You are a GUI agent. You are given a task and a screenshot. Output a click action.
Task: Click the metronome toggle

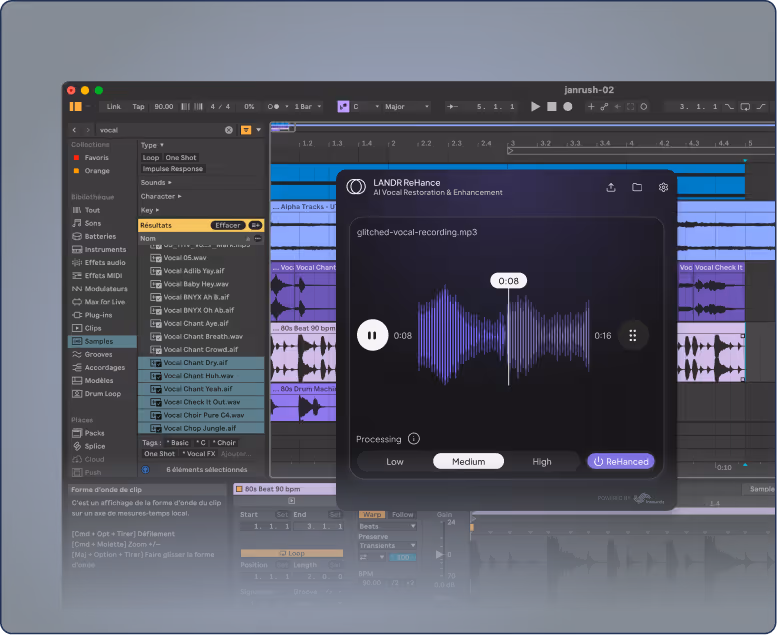[274, 107]
